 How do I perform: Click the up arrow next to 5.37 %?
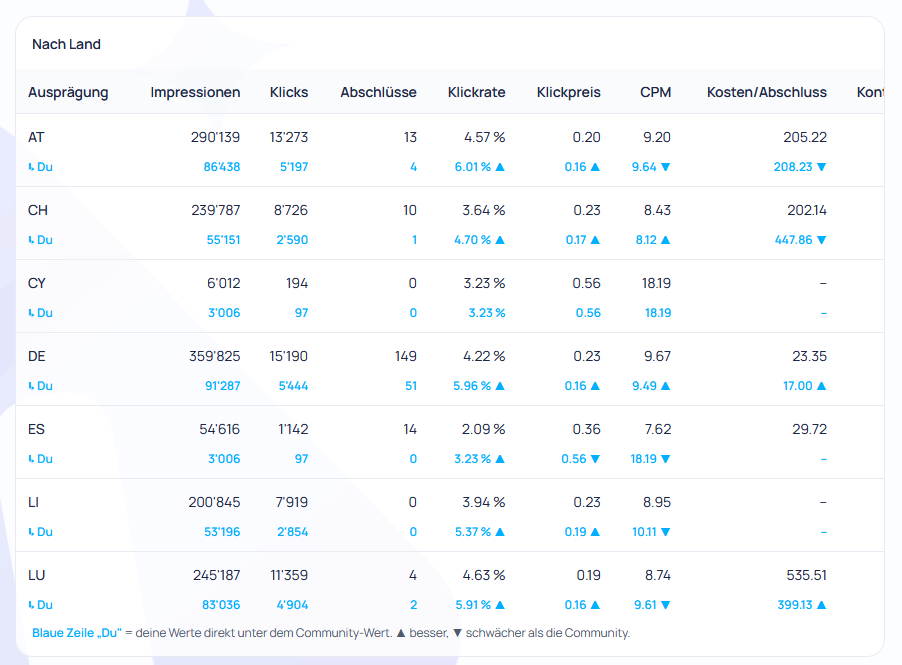pyautogui.click(x=500, y=532)
